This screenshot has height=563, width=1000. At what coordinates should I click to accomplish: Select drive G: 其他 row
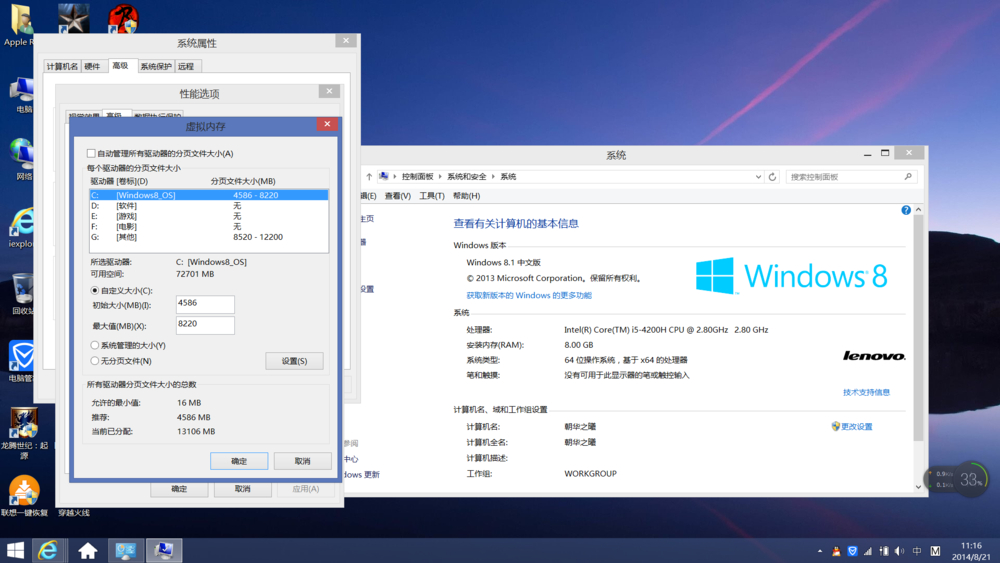pyautogui.click(x=209, y=237)
